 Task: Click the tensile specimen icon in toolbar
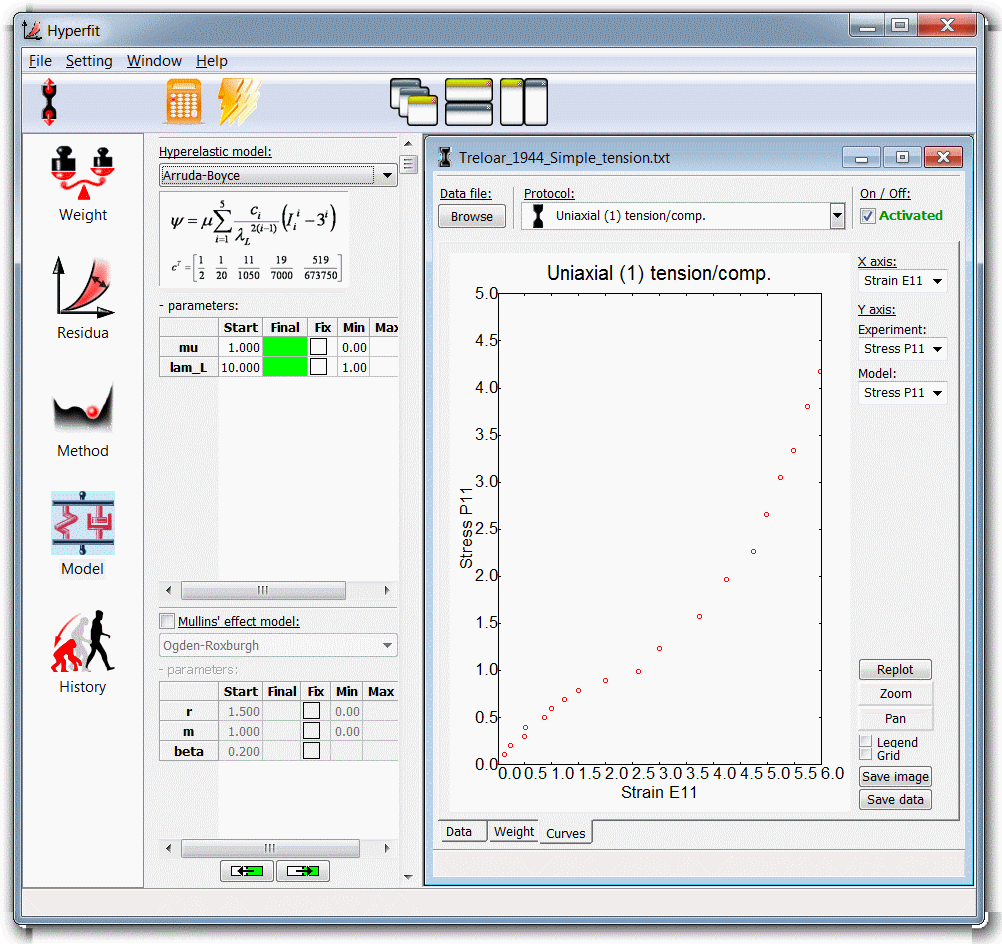click(49, 102)
